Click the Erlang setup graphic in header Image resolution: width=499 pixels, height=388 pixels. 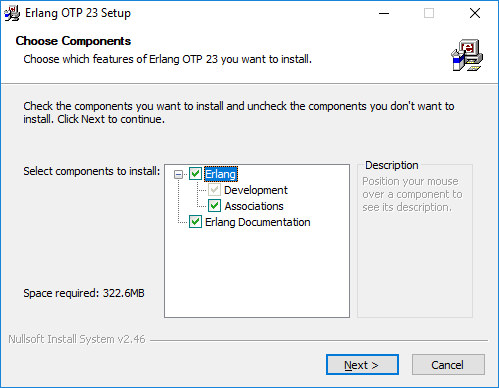tap(467, 55)
